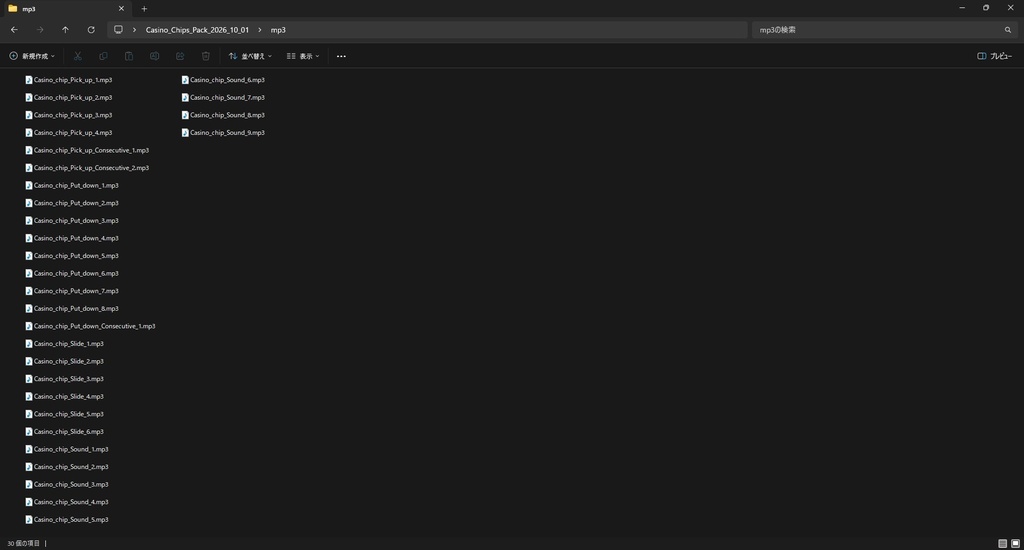Go up one folder level
The height and width of the screenshot is (550, 1024).
65,30
